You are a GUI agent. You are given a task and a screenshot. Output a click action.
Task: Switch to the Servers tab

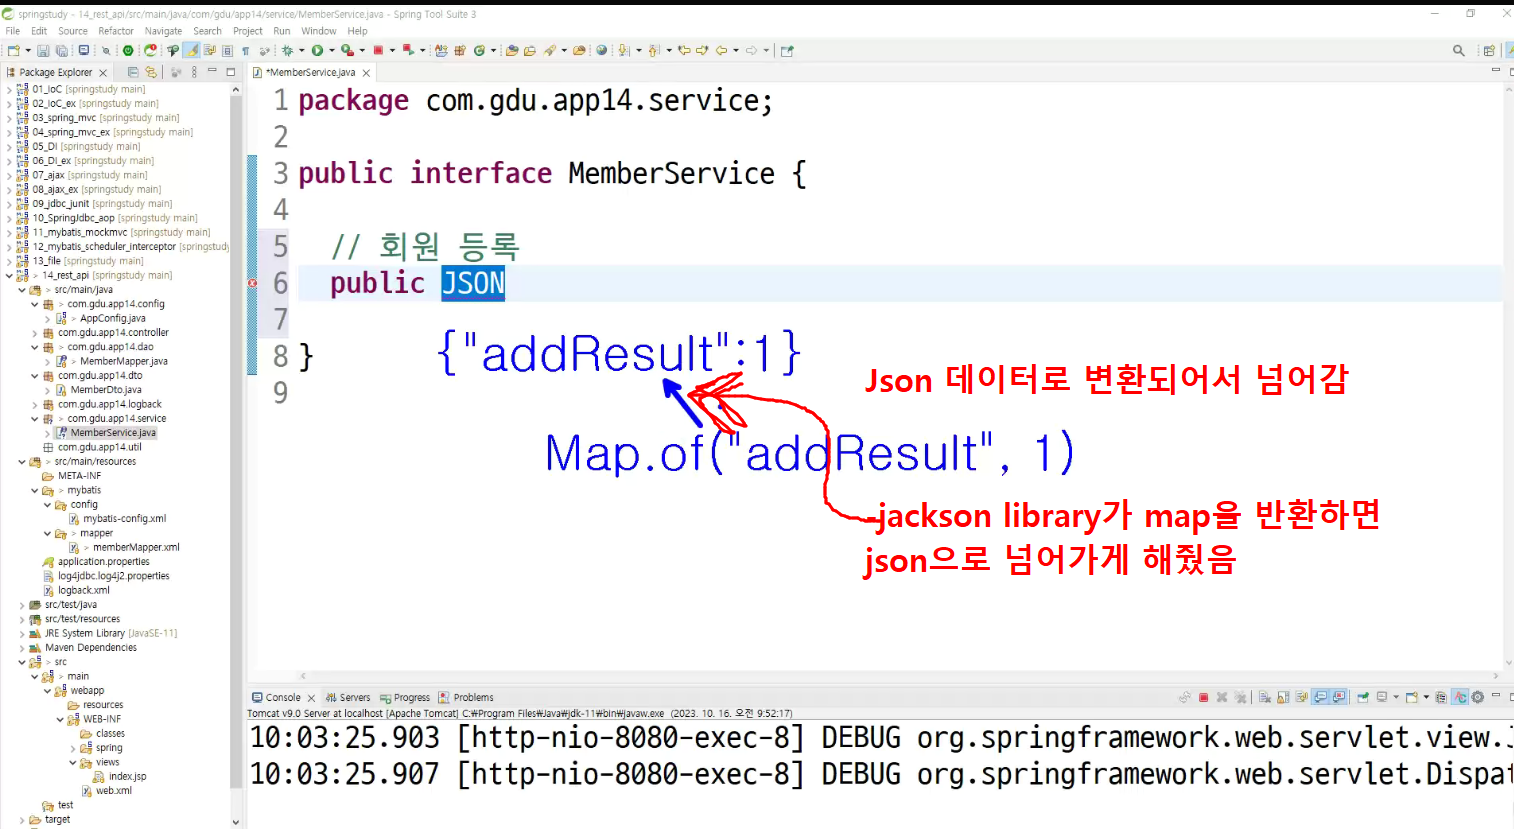click(x=347, y=698)
